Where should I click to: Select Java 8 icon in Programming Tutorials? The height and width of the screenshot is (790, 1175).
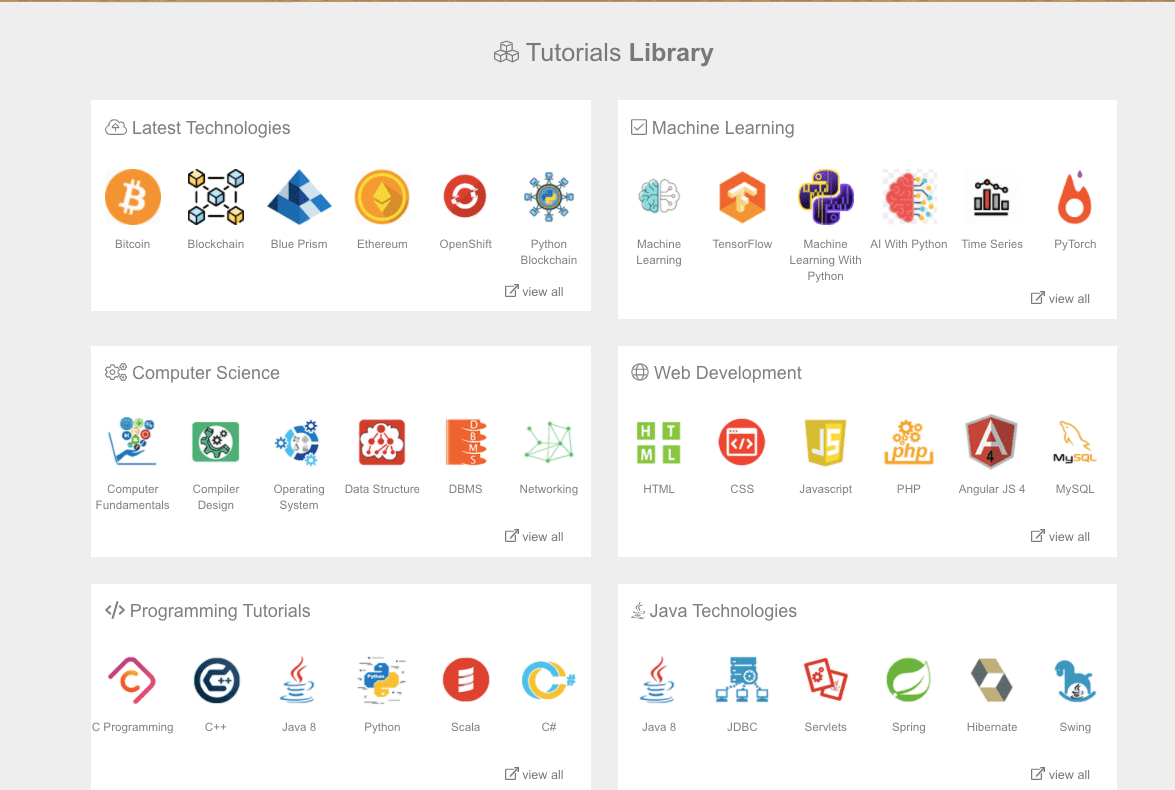pos(298,680)
